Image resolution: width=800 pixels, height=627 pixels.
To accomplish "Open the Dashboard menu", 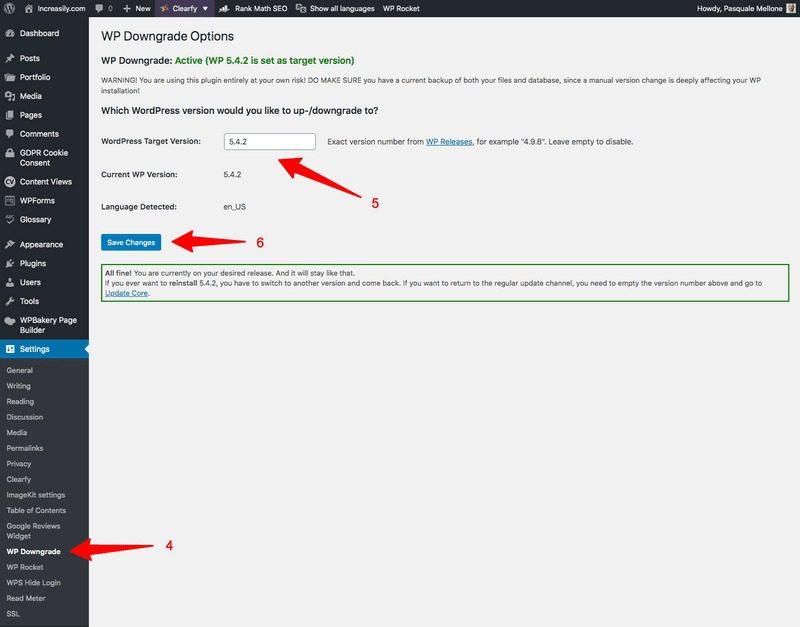I will [x=39, y=33].
